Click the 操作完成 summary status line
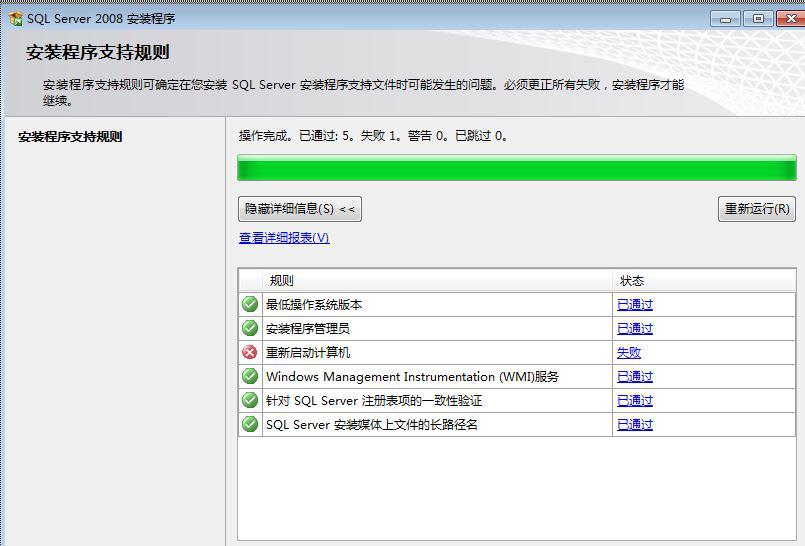The image size is (805, 546). [373, 135]
